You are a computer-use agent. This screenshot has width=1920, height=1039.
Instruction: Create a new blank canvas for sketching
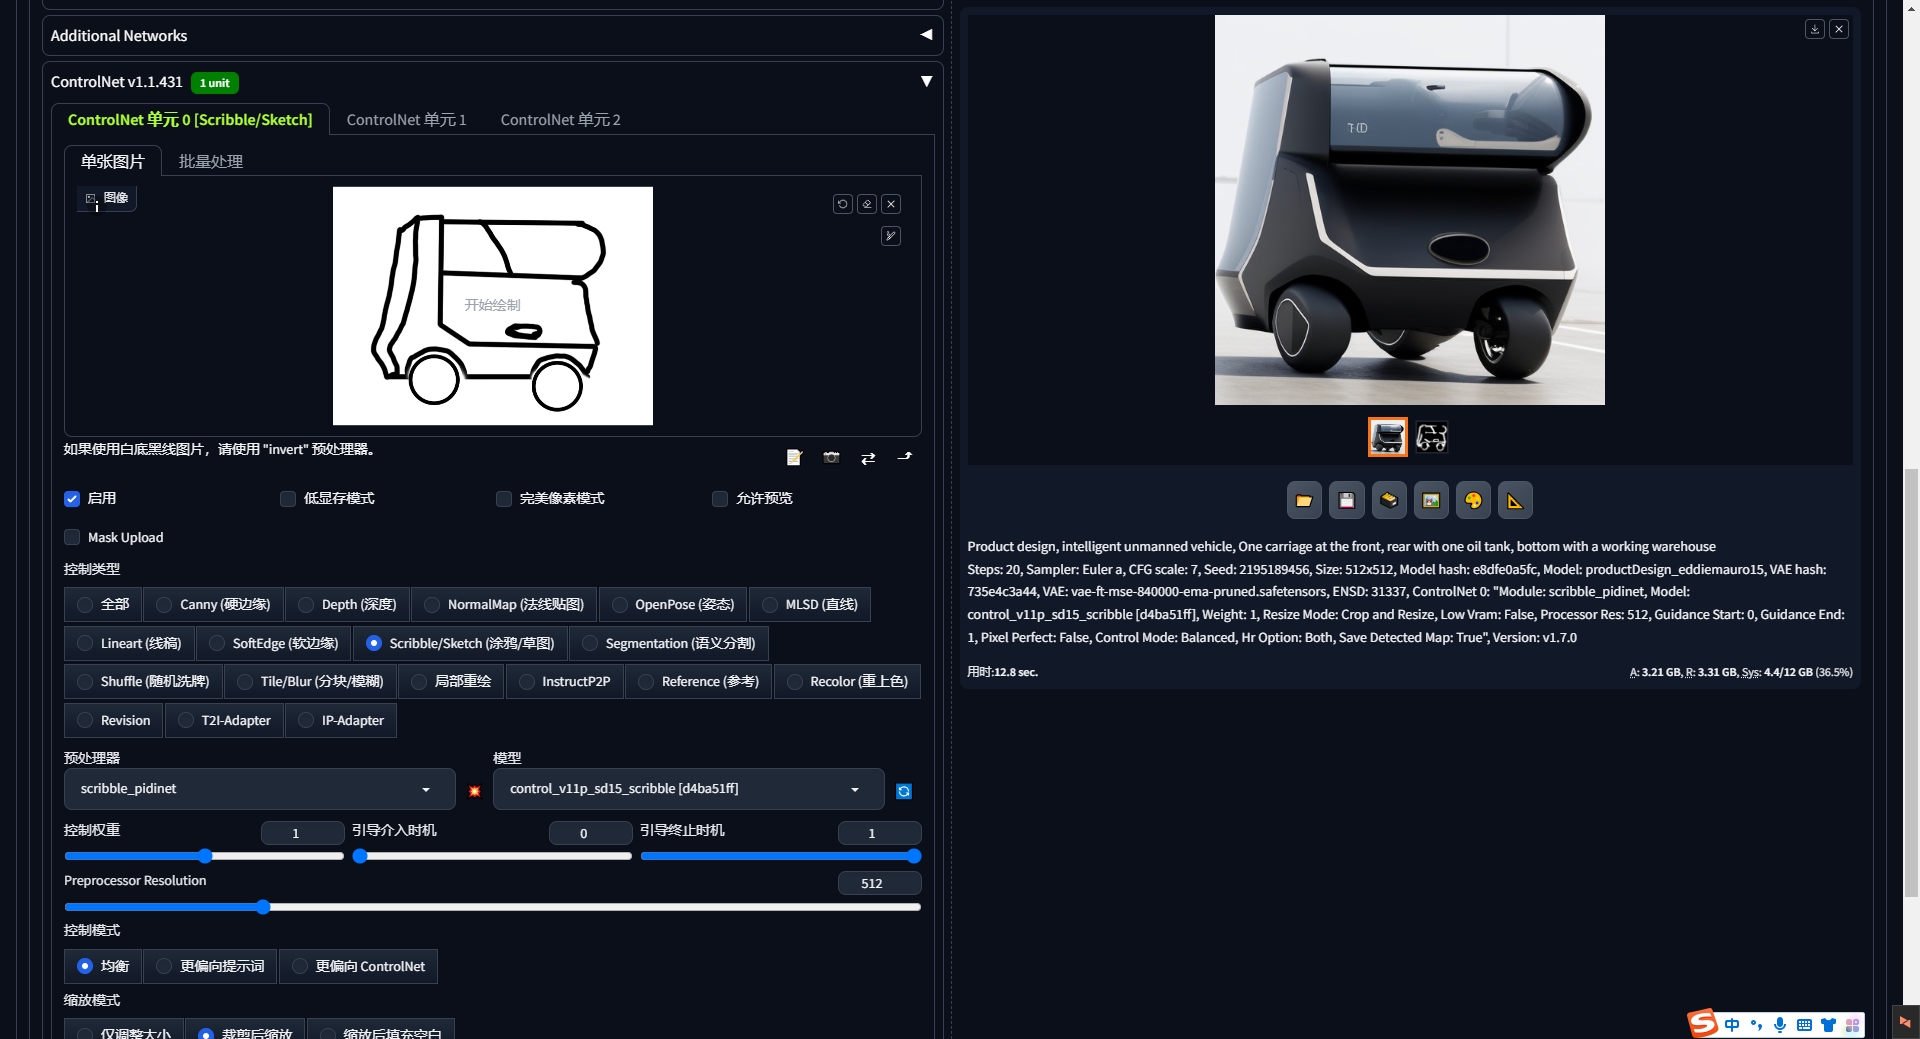pyautogui.click(x=794, y=457)
